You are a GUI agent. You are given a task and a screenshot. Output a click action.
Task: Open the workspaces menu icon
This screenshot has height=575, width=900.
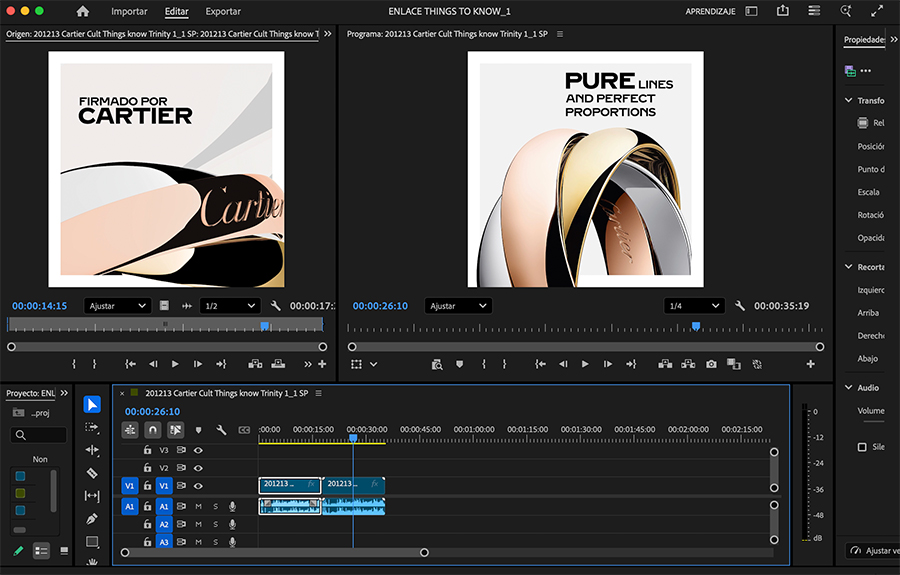(814, 11)
